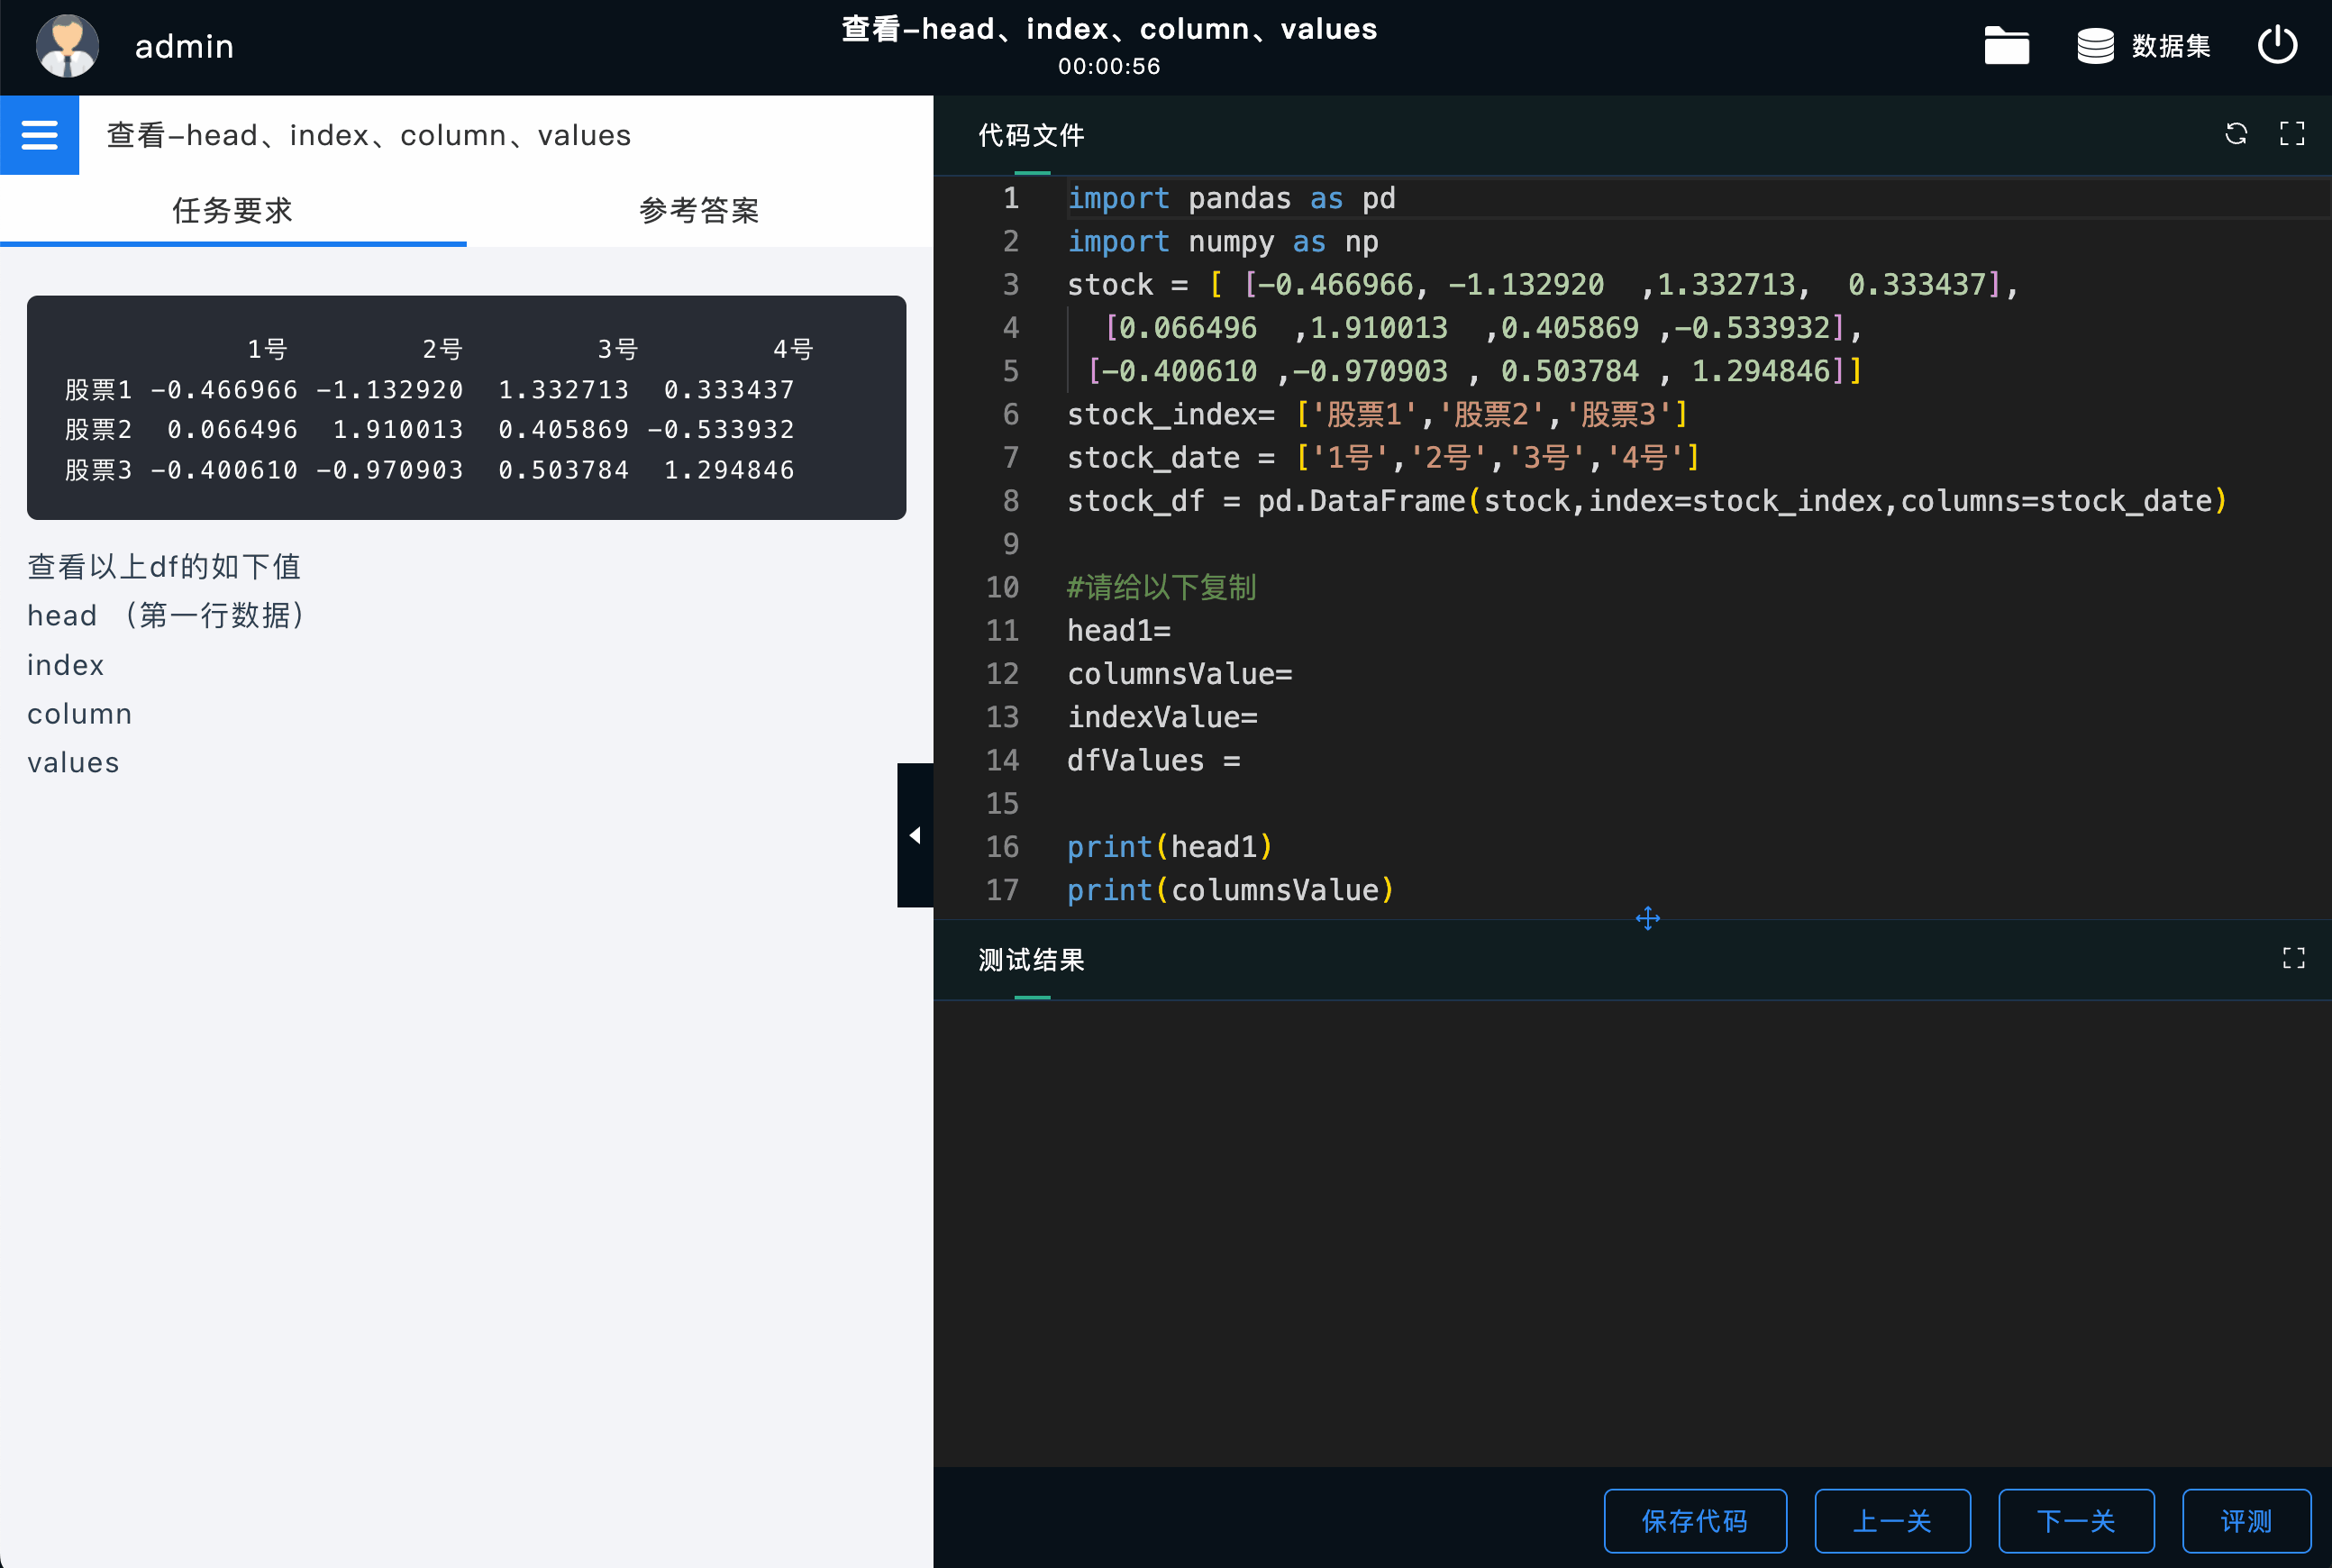The width and height of the screenshot is (2332, 1568).
Task: Click the print(head1) code line
Action: (1170, 847)
